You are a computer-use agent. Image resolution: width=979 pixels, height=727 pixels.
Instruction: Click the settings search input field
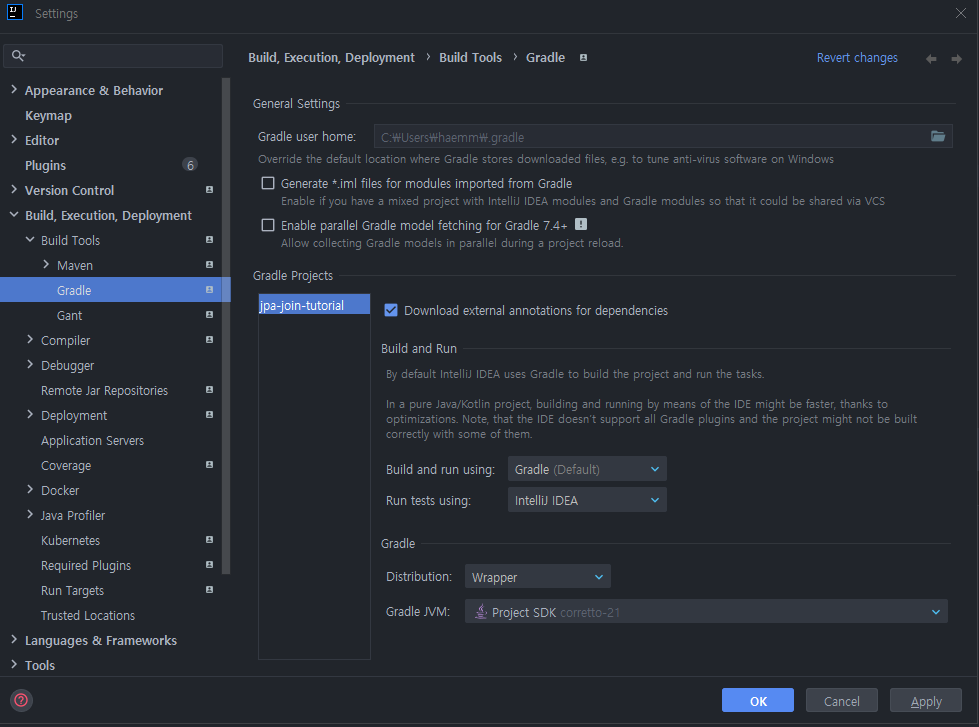tap(113, 56)
